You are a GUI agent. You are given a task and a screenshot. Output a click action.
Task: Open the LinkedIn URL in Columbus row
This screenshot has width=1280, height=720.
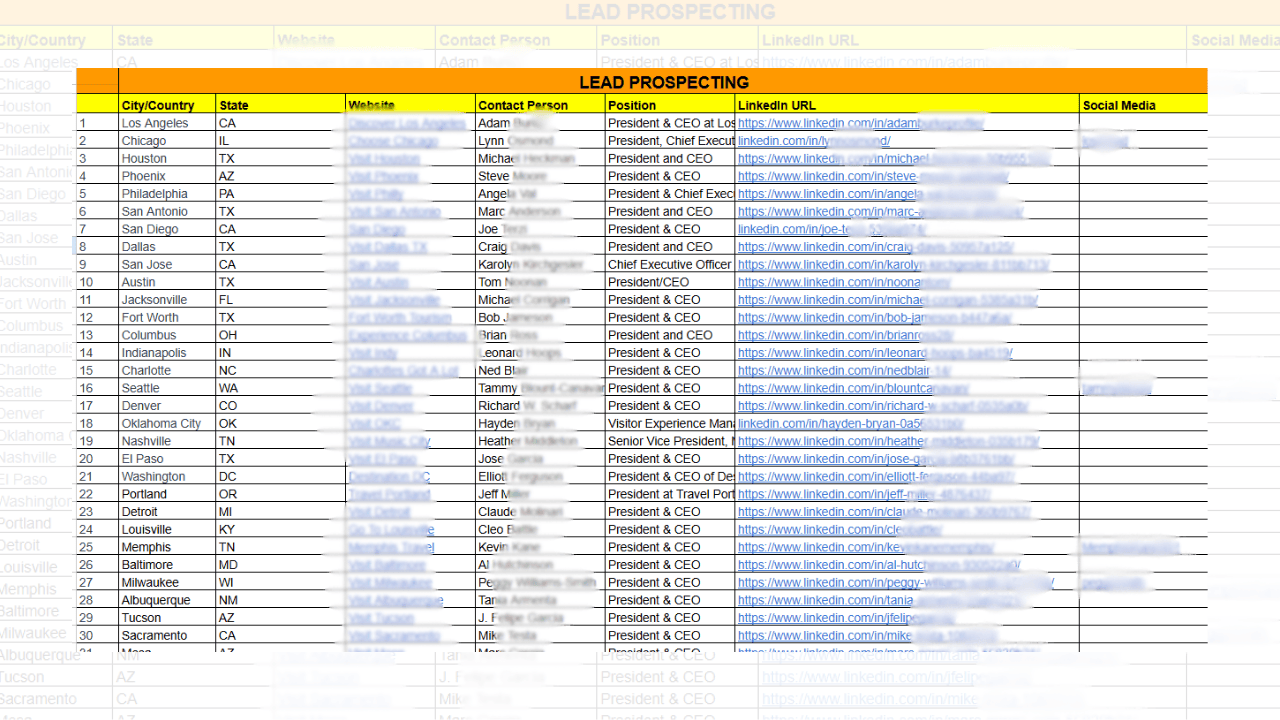point(845,335)
